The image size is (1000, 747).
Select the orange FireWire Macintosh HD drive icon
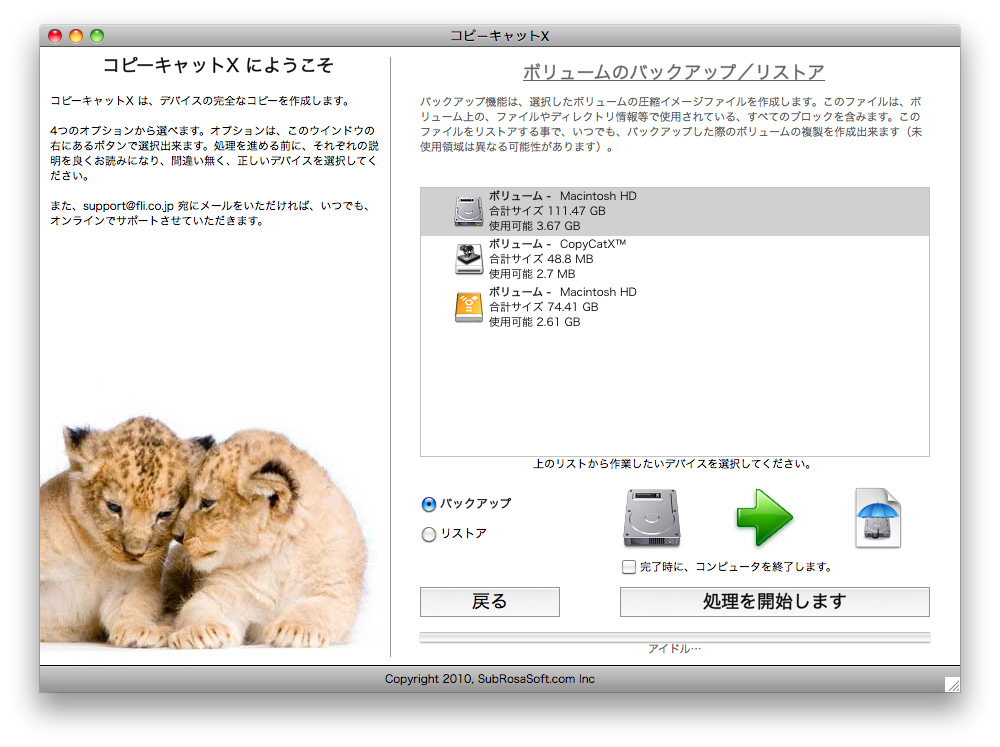pos(469,307)
